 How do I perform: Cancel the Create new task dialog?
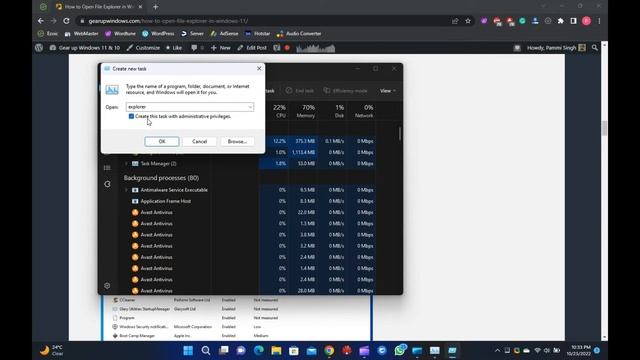(x=199, y=141)
